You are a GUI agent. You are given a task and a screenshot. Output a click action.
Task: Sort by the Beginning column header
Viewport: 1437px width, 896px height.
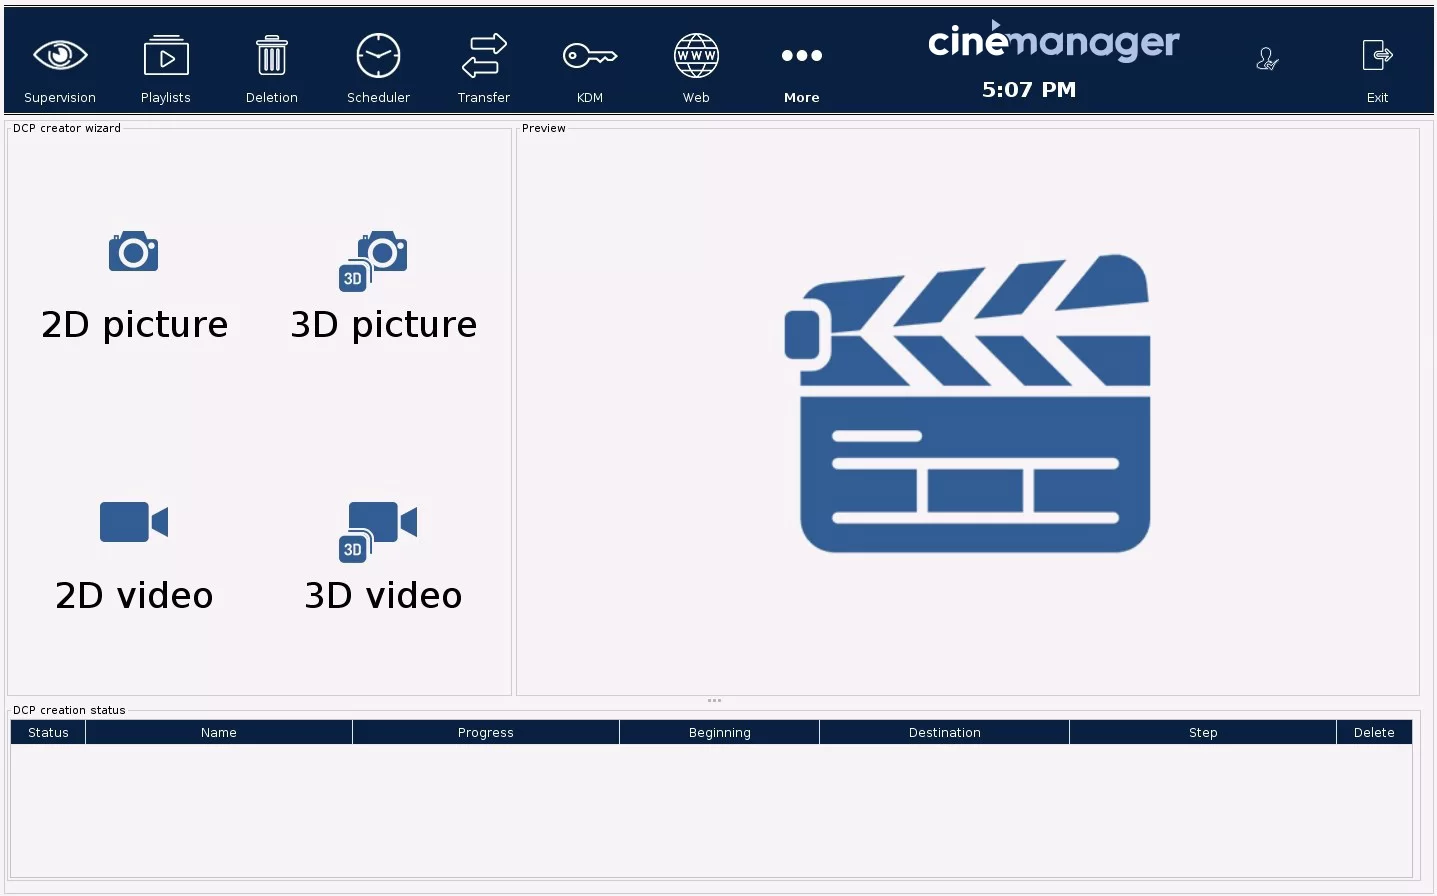click(720, 733)
